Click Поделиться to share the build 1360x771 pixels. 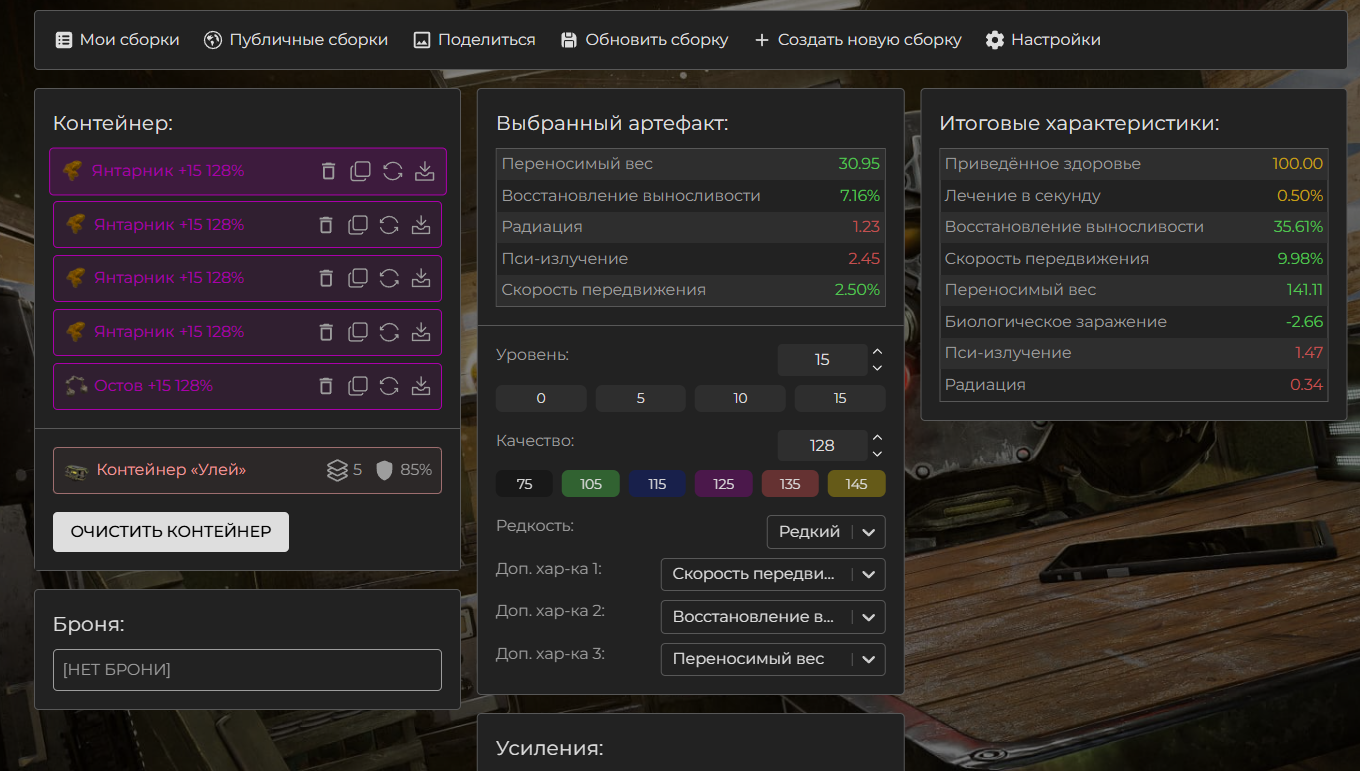(474, 40)
